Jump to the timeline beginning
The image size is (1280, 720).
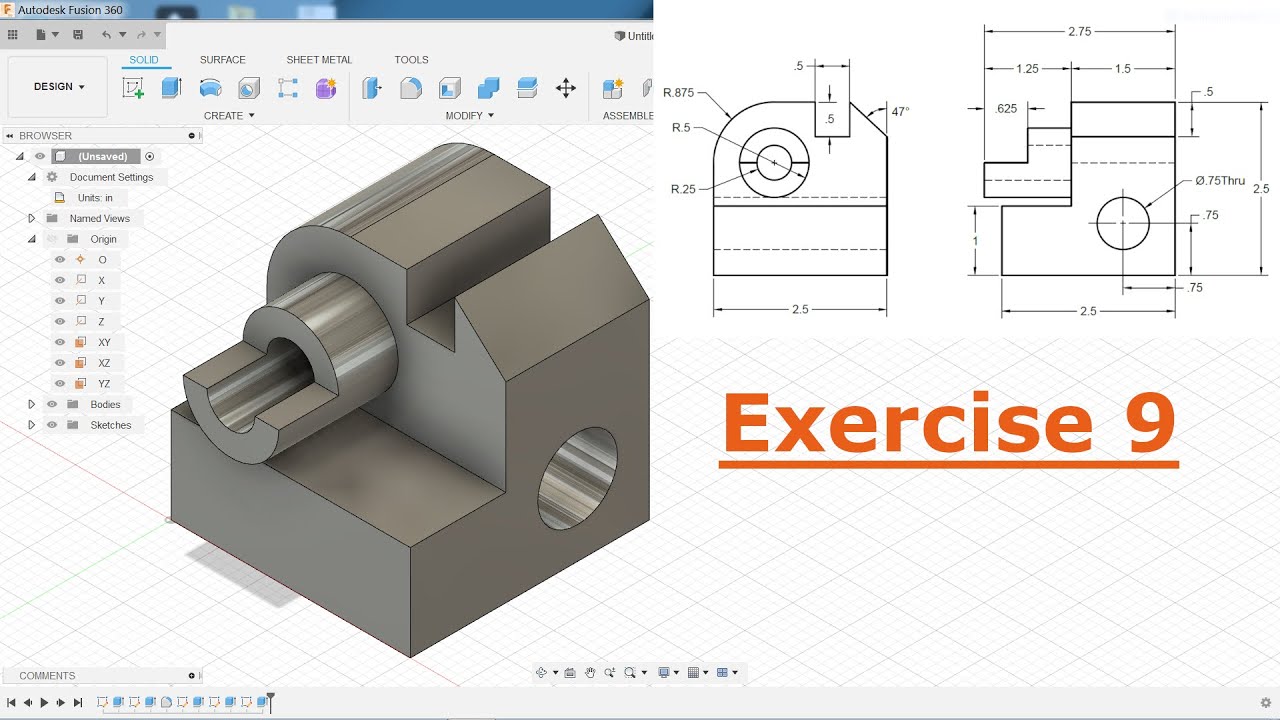(x=11, y=703)
